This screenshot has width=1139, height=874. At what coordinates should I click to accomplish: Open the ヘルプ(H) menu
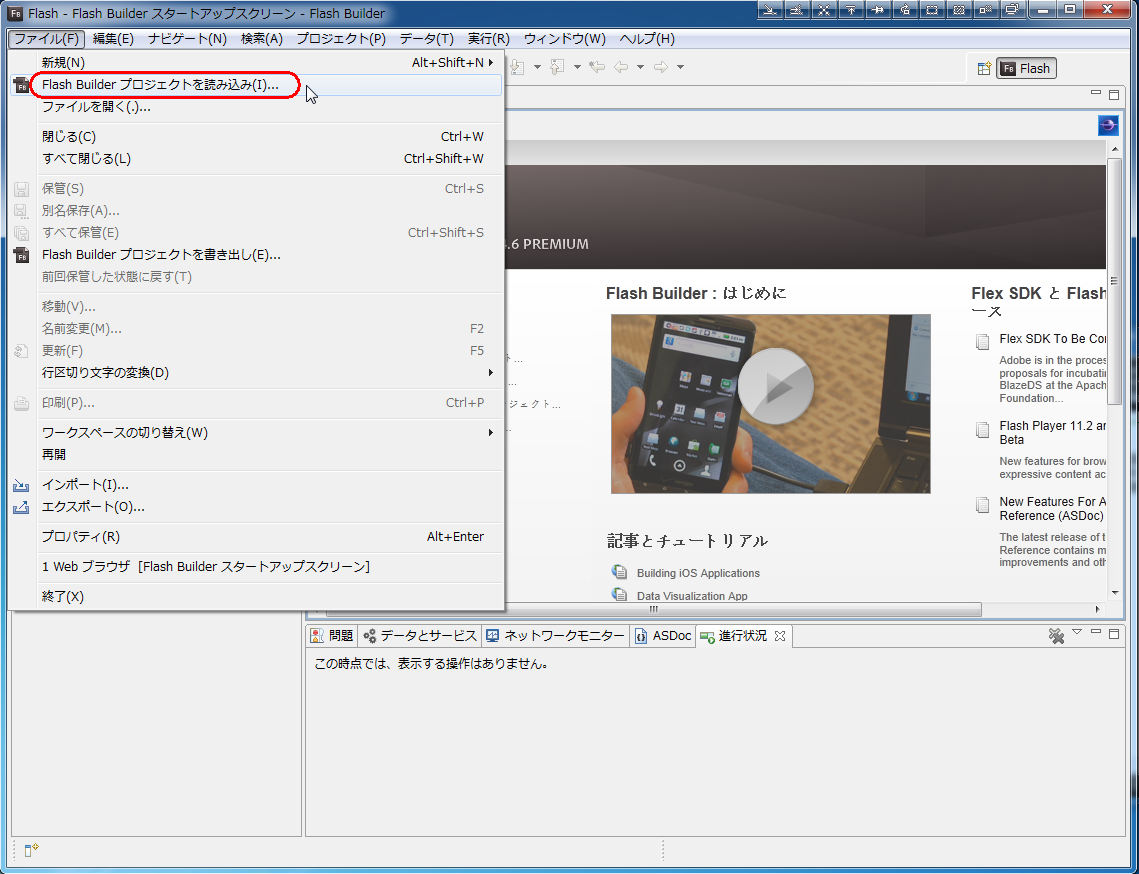(646, 39)
